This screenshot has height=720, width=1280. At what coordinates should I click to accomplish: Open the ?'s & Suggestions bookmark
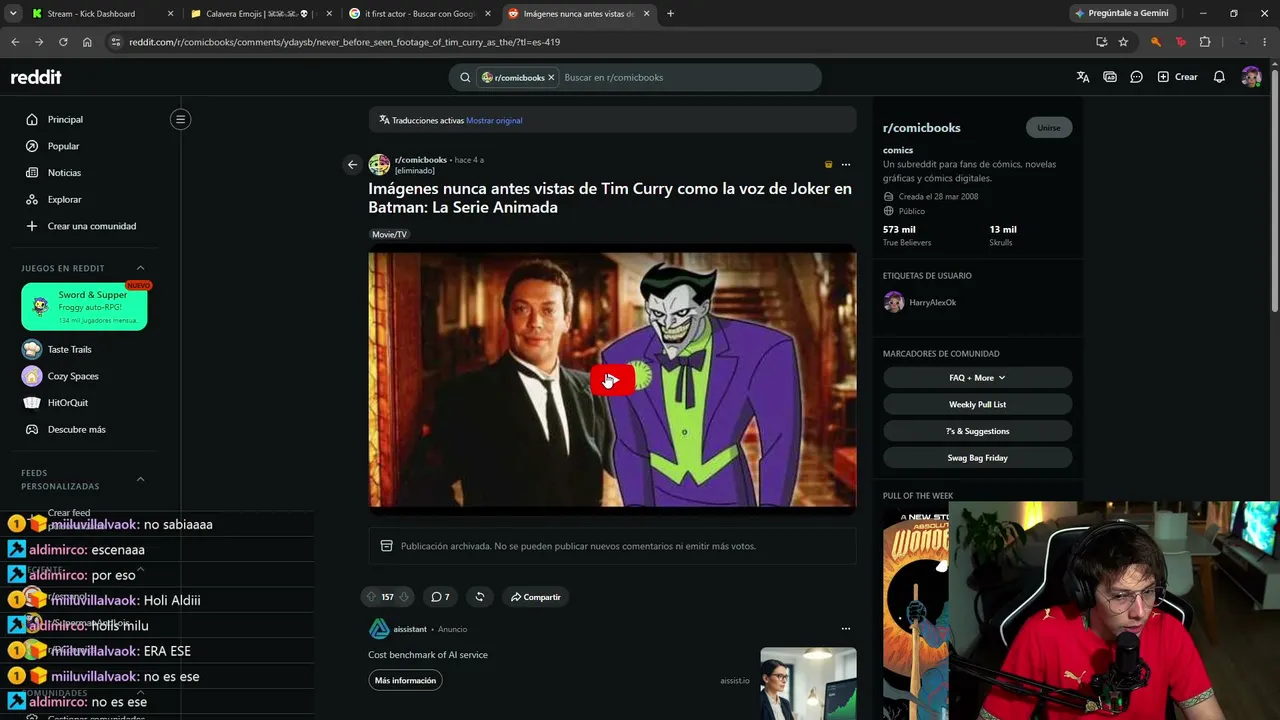pos(977,431)
